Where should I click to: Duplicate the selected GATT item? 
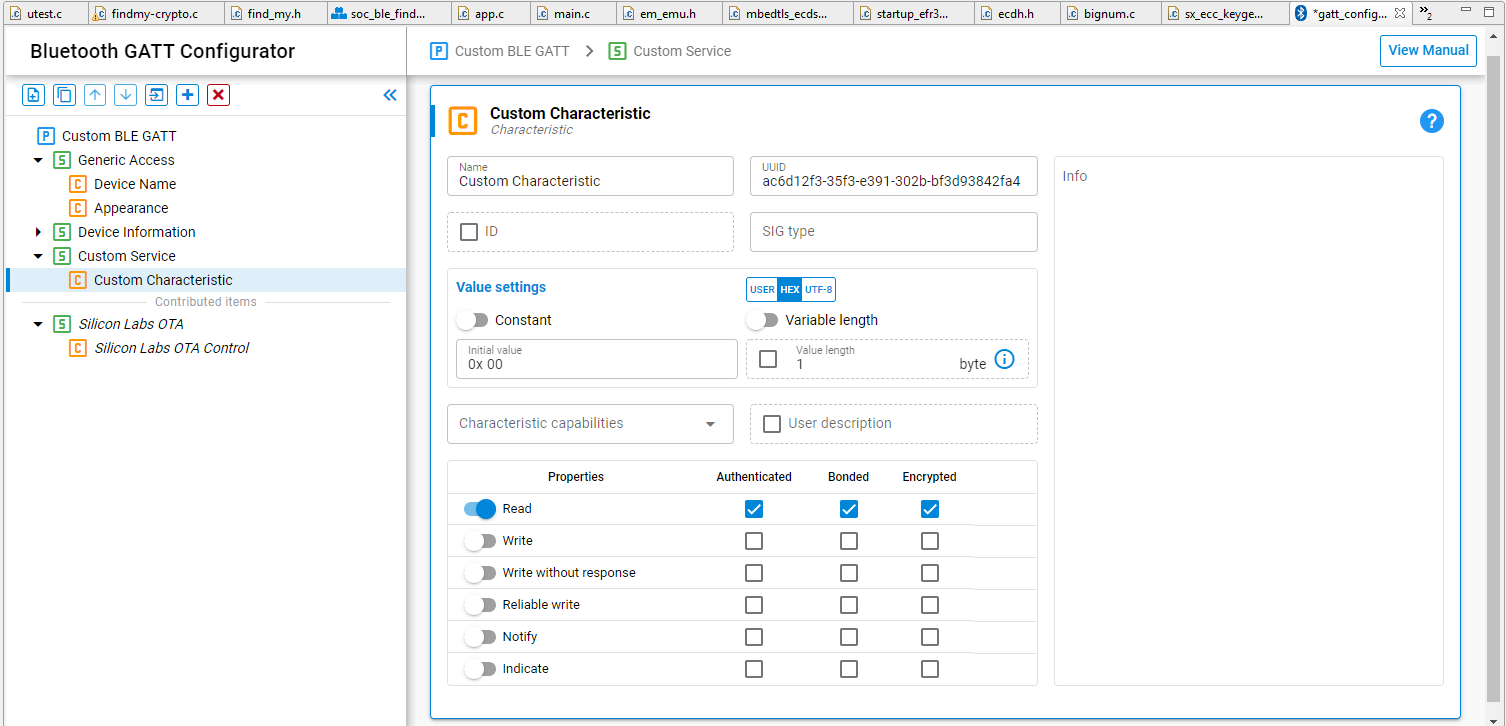62,94
